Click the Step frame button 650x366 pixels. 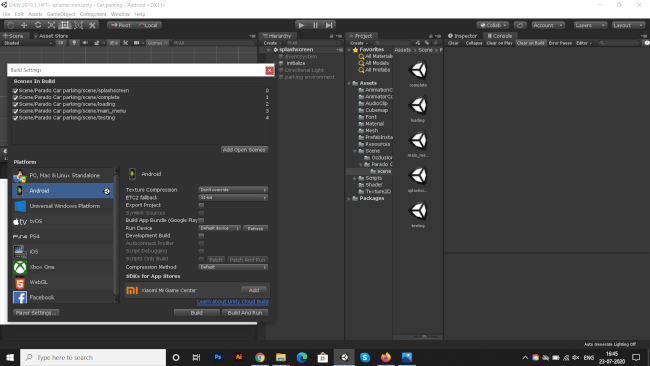pyautogui.click(x=329, y=25)
